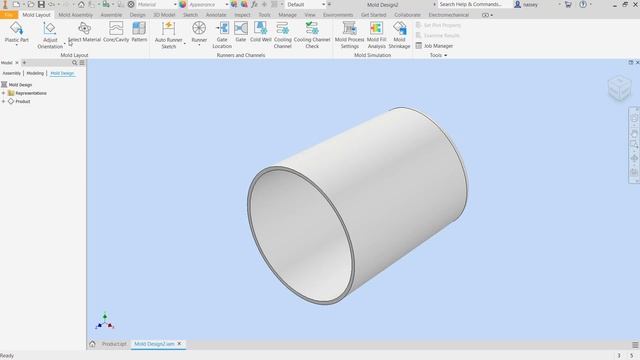This screenshot has width=640, height=360.
Task: Select Mold Design root tree item
Action: coord(20,85)
